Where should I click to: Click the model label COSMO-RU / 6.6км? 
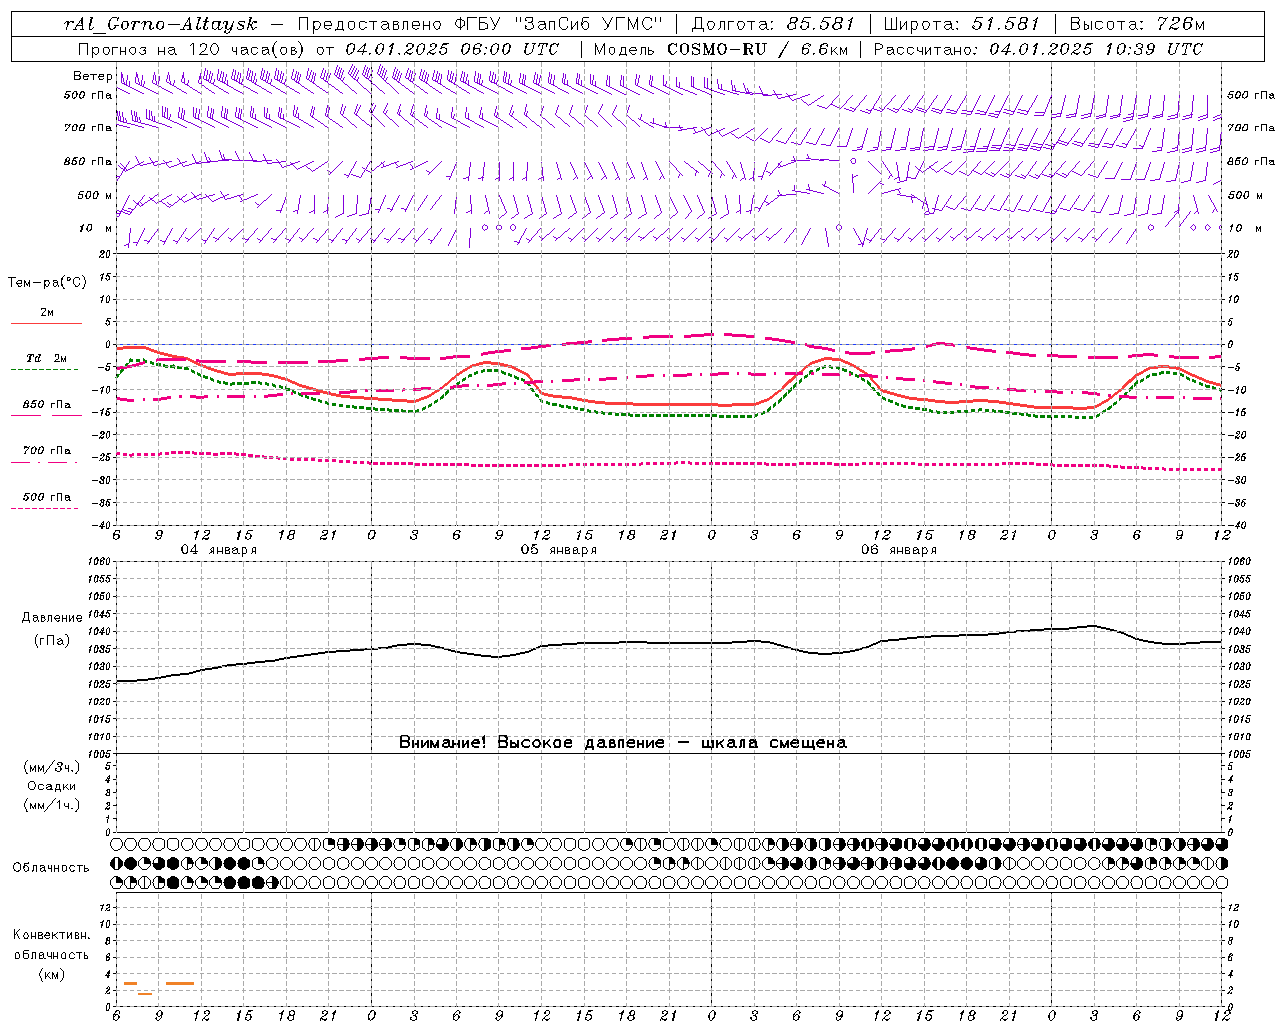click(757, 48)
